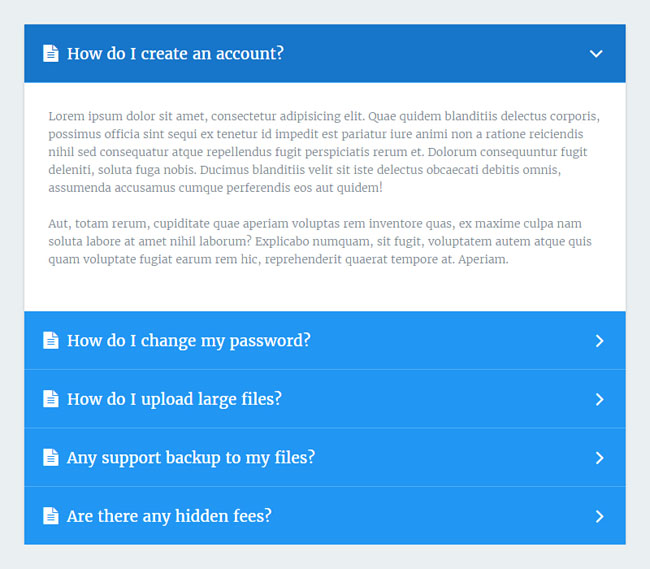
Task: Click document icon by 'Any support backup to my files?'
Action: 50,458
